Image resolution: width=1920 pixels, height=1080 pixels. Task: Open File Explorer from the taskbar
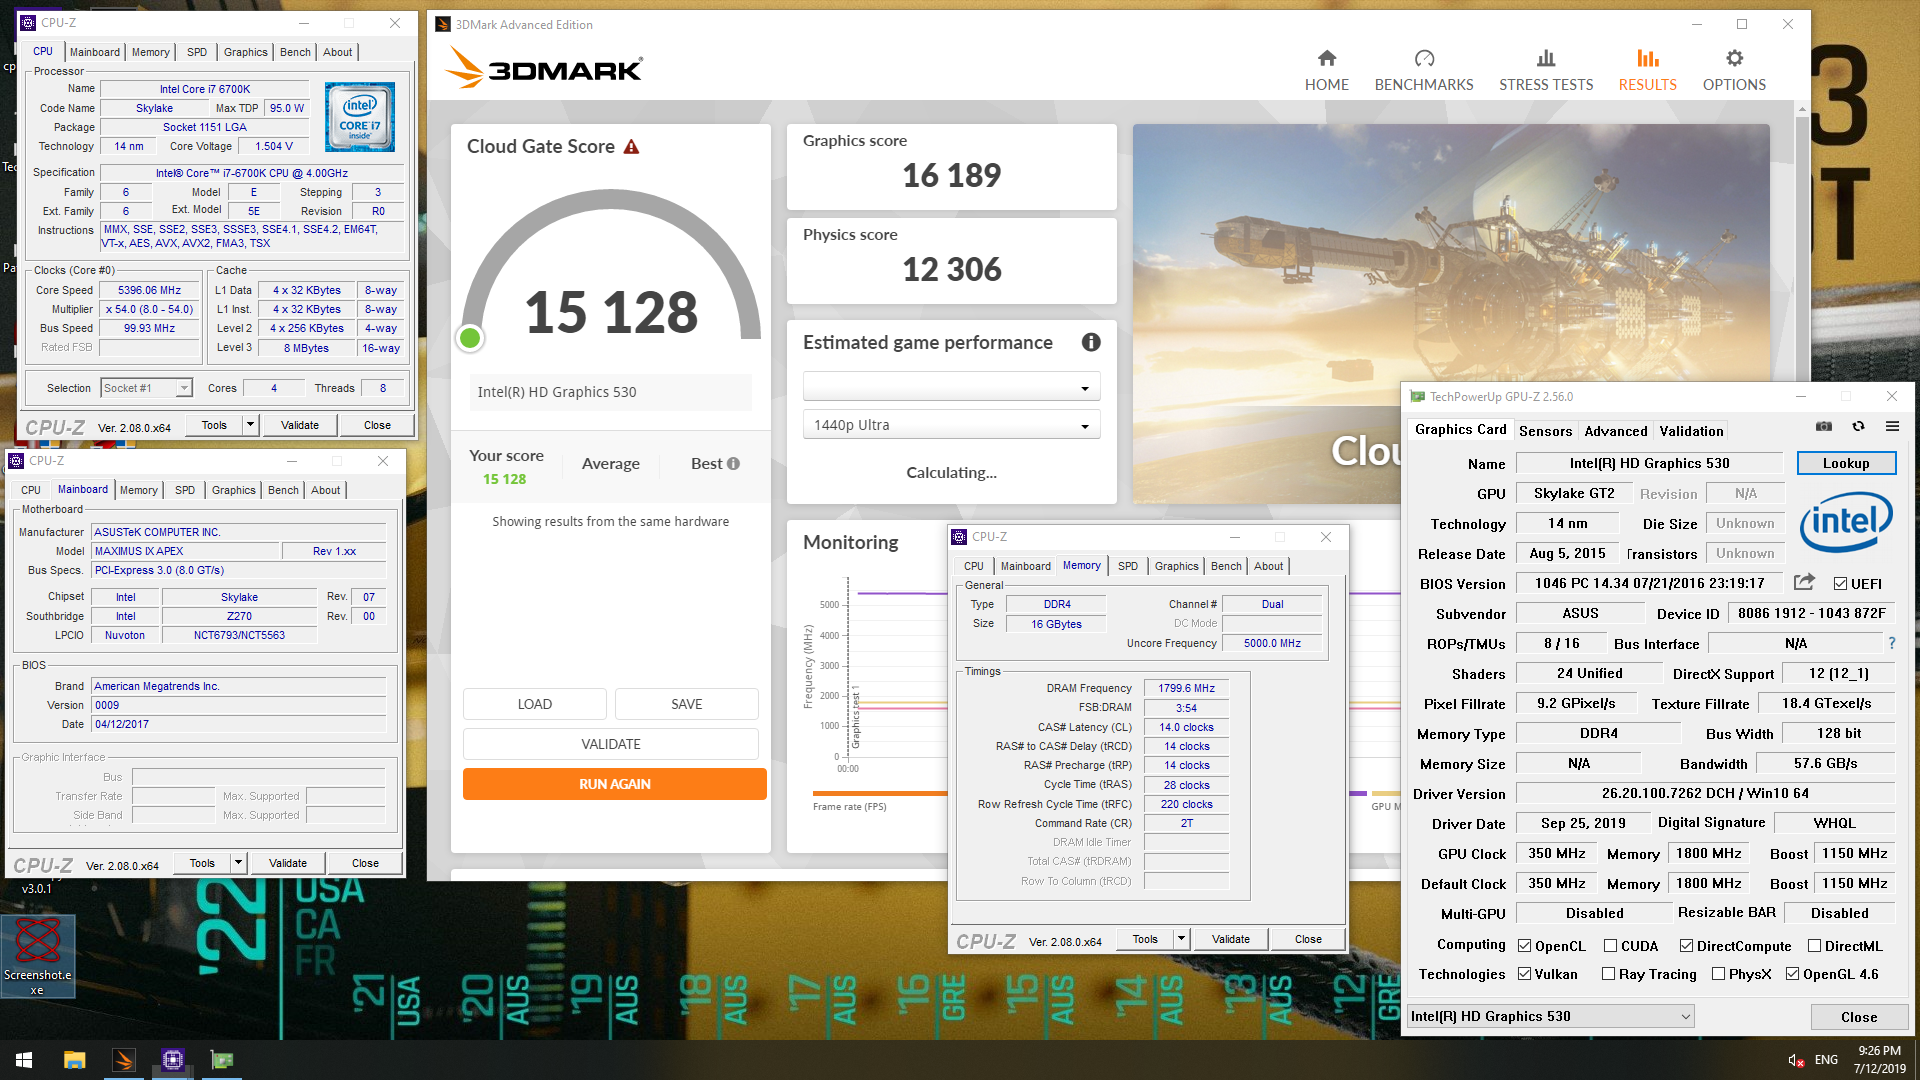(x=74, y=1060)
